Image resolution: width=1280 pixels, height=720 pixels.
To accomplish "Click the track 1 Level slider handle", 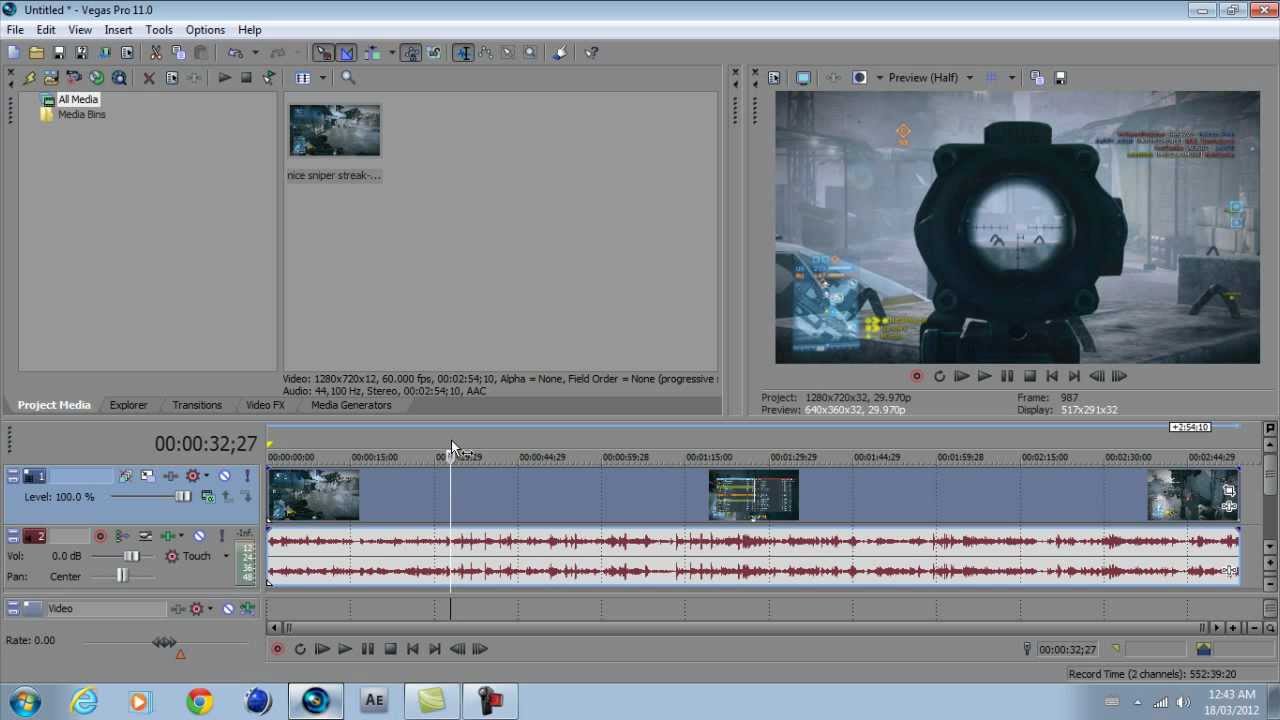I will 183,496.
